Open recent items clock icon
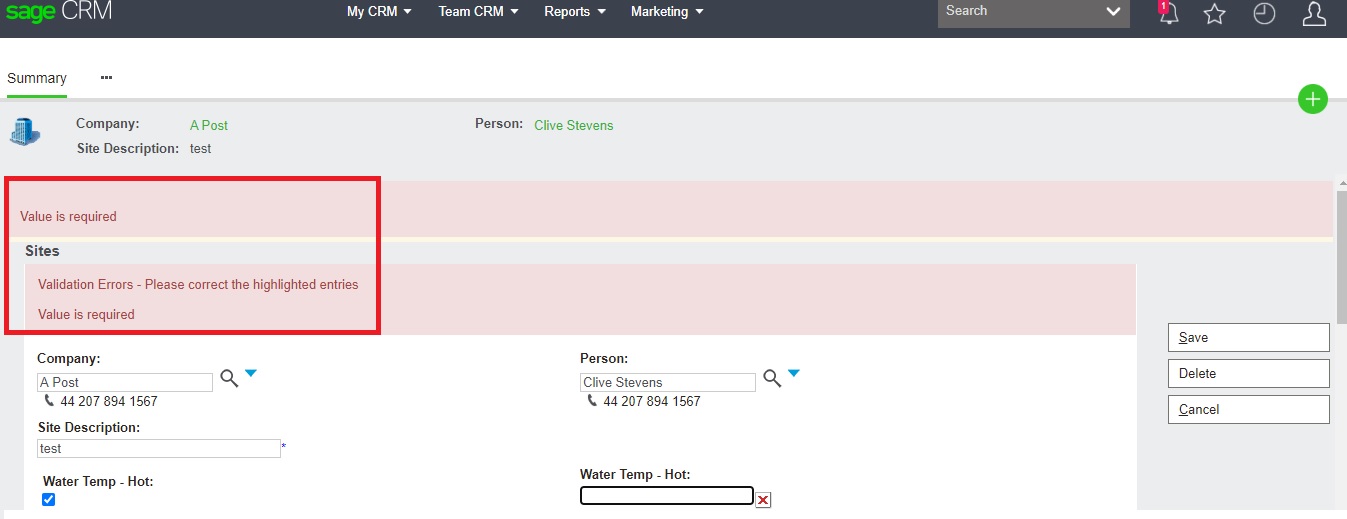This screenshot has height=519, width=1347. click(x=1264, y=13)
